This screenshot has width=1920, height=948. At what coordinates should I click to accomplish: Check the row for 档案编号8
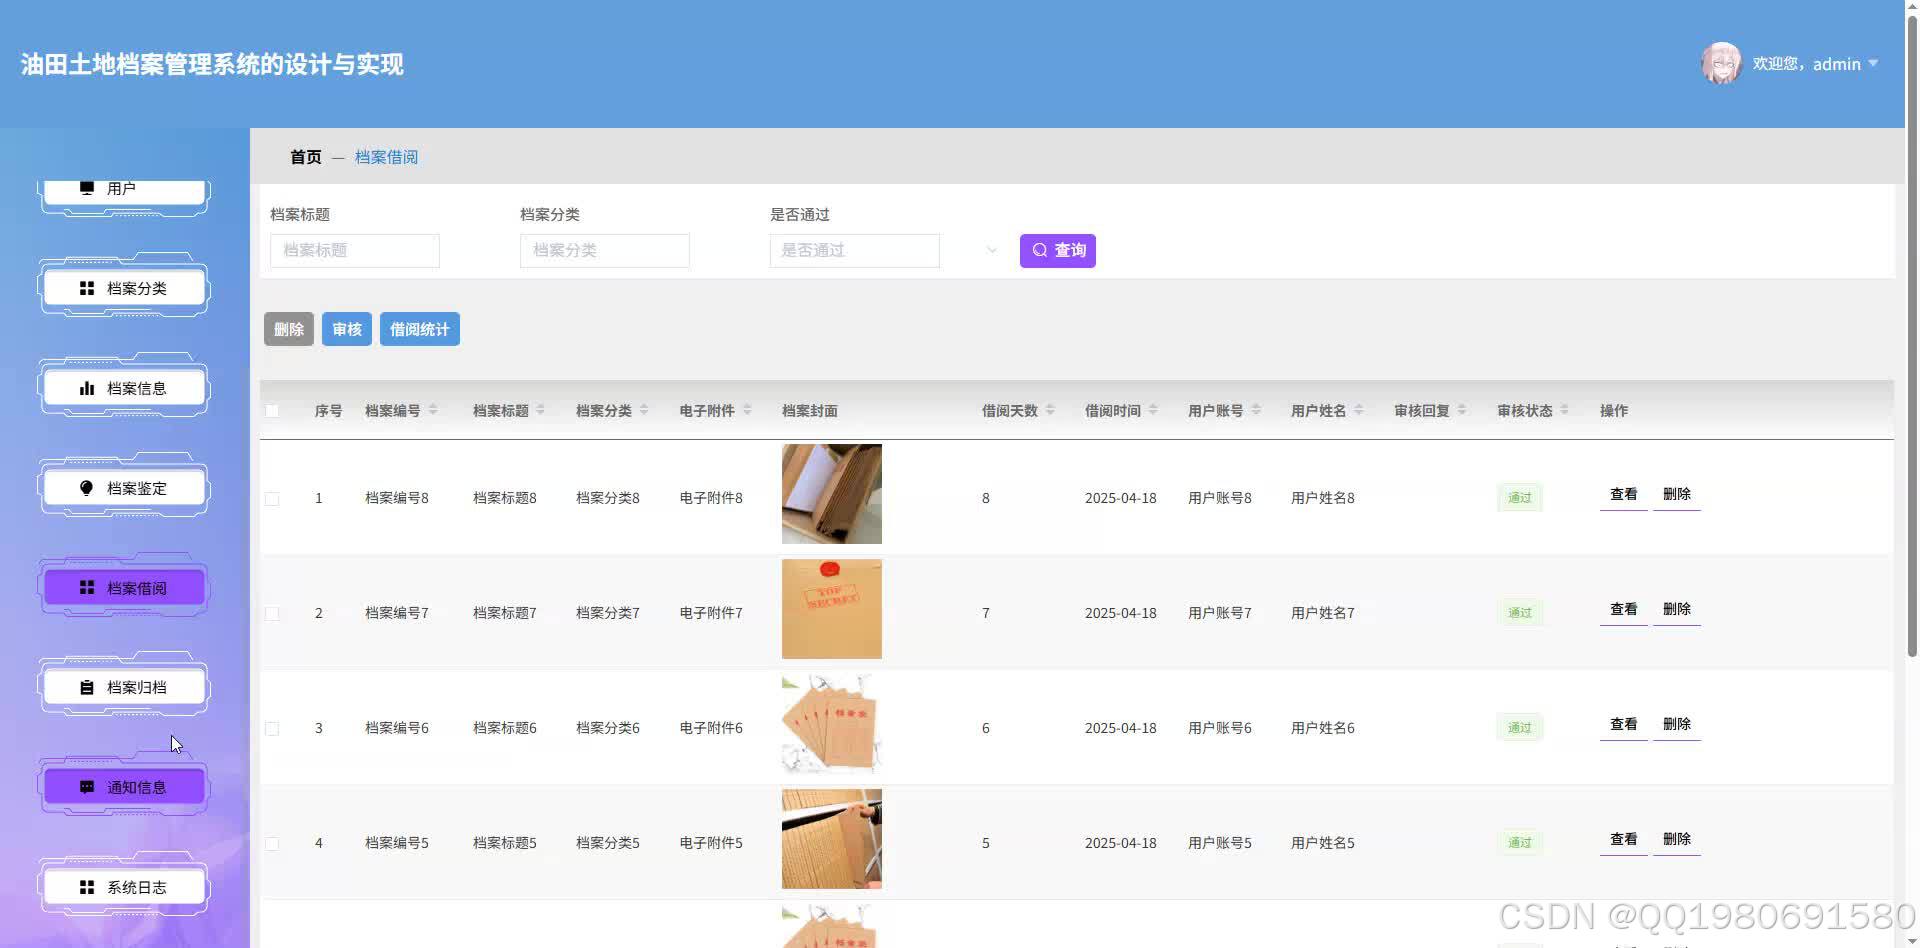click(x=271, y=497)
